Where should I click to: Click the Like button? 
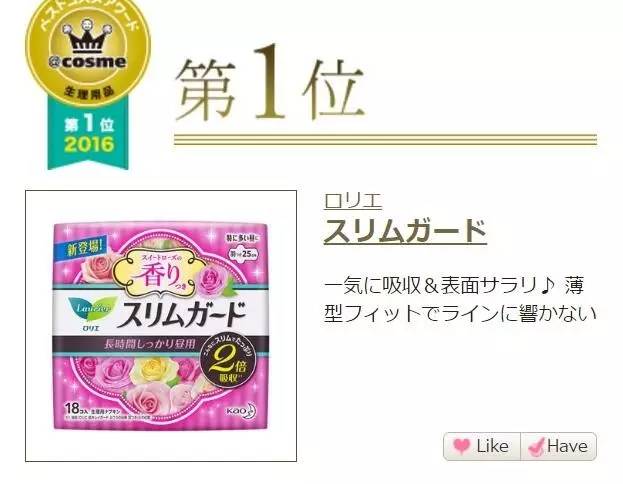click(x=482, y=446)
